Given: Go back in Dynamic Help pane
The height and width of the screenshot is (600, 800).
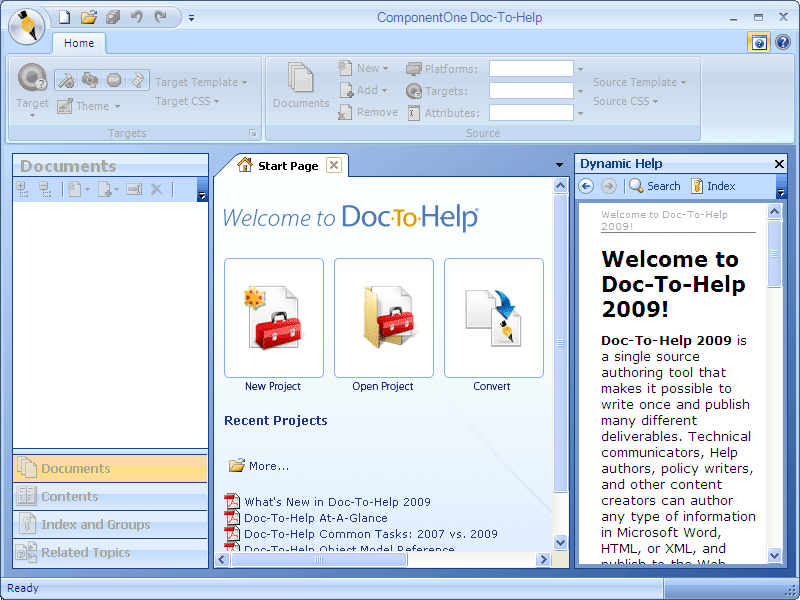Looking at the screenshot, I should tap(586, 186).
